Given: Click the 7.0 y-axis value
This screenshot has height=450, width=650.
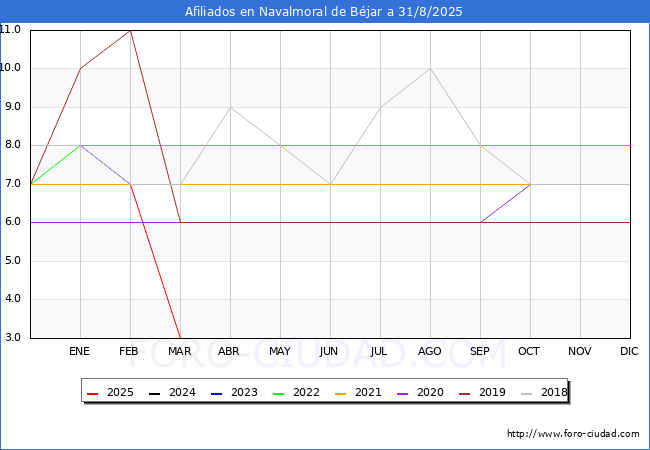Looking at the screenshot, I should coord(13,183).
